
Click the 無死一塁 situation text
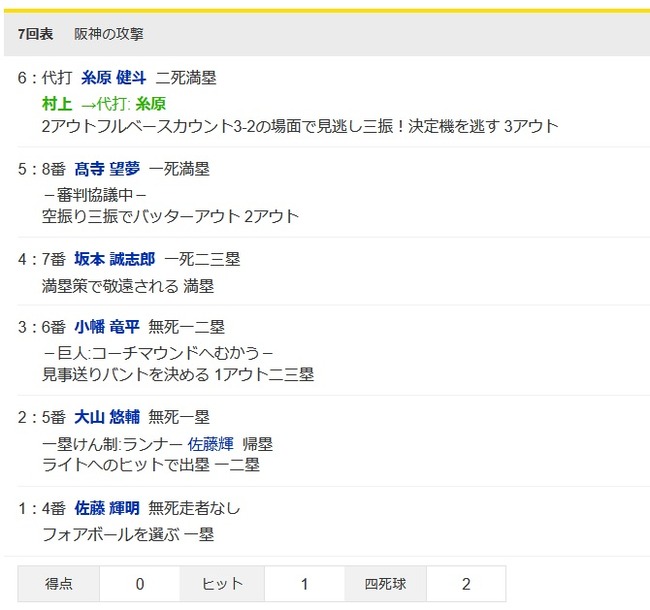click(x=179, y=417)
